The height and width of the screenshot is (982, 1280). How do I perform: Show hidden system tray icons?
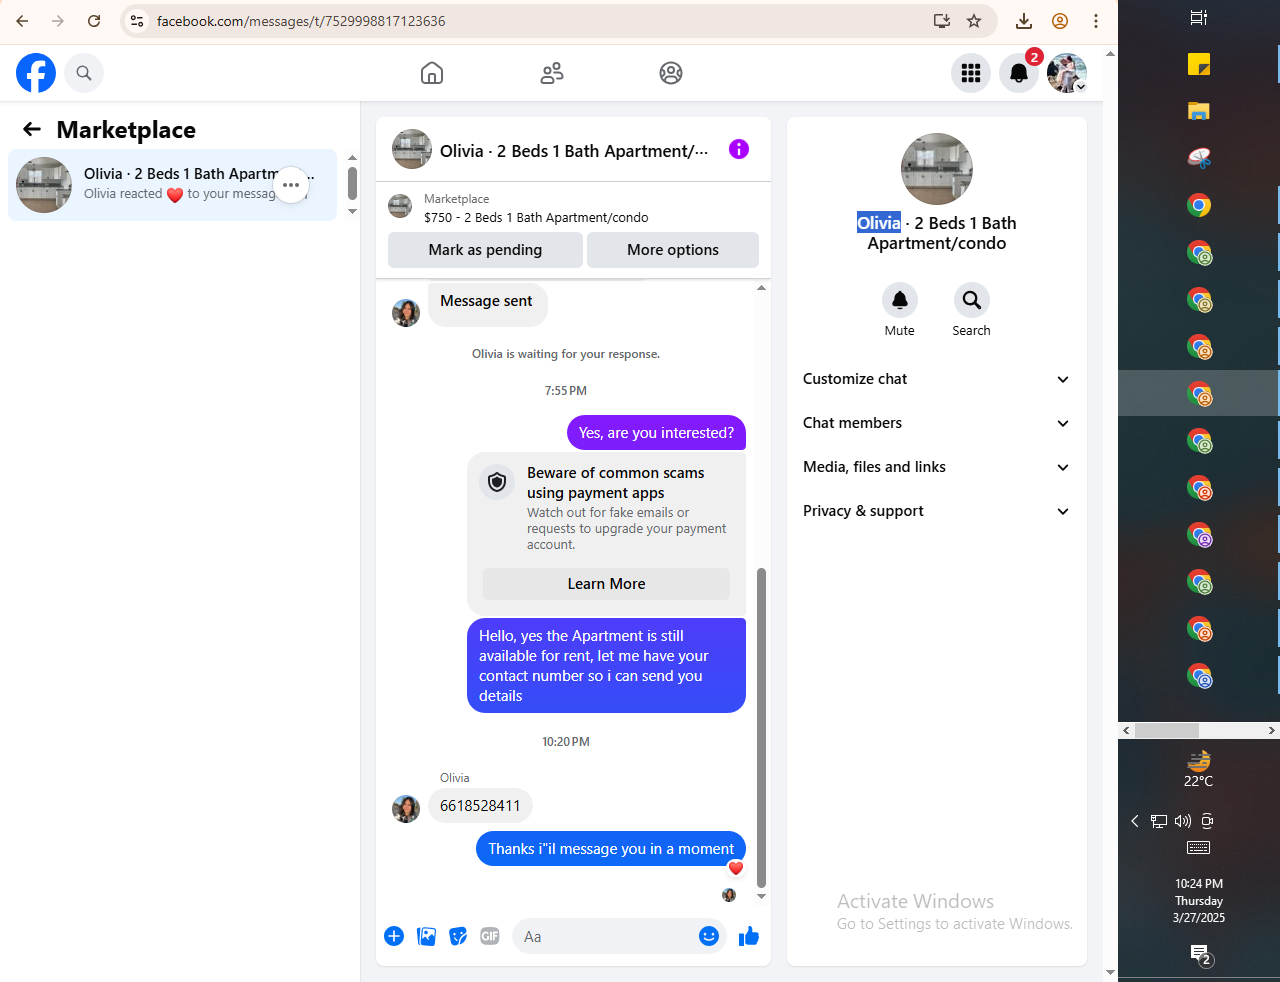[x=1135, y=821]
